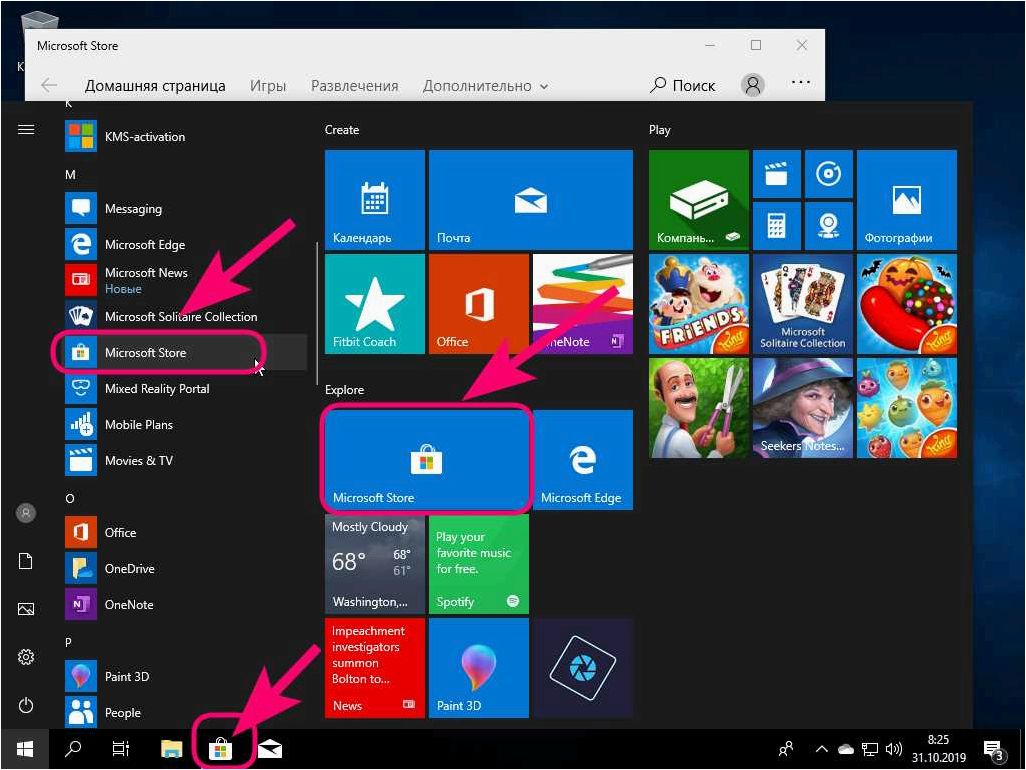Open the orange Office tile
Viewport: 1026px width, 770px height.
479,304
